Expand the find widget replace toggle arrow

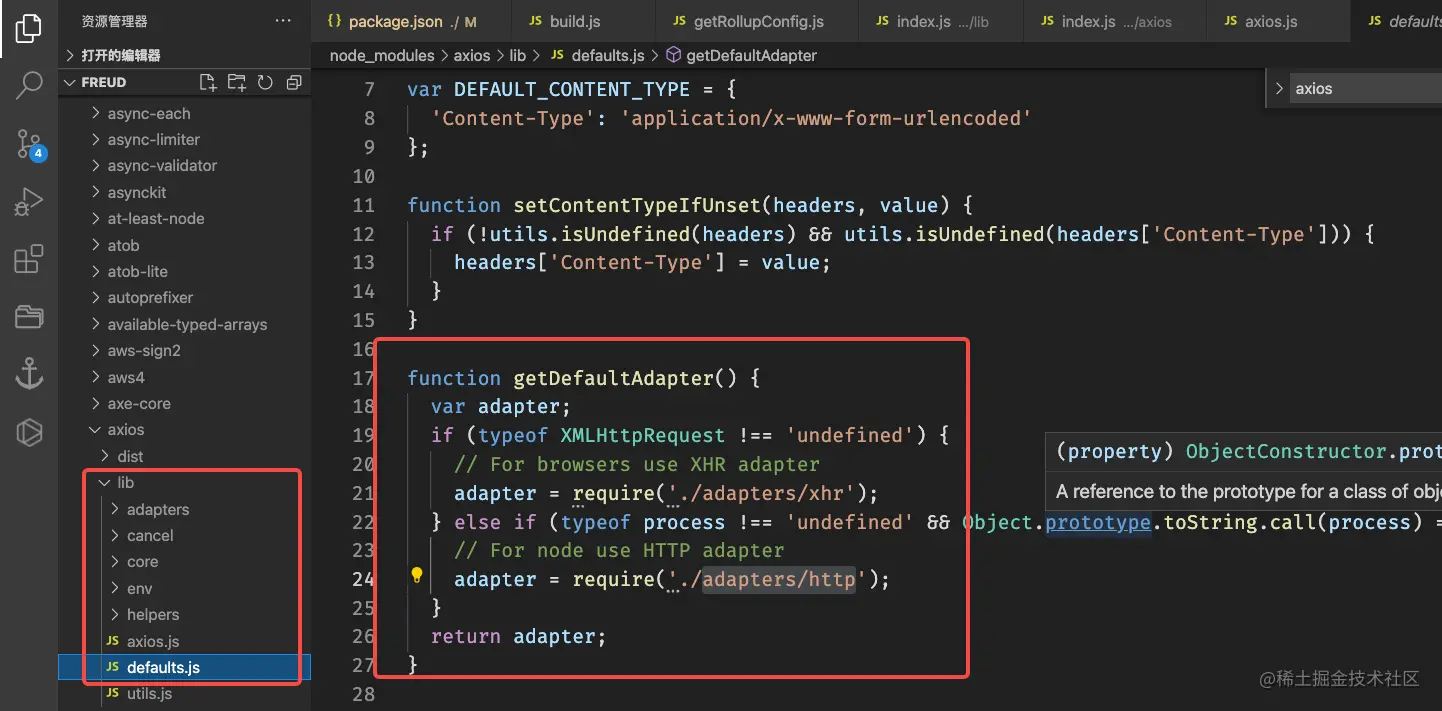tap(1279, 88)
